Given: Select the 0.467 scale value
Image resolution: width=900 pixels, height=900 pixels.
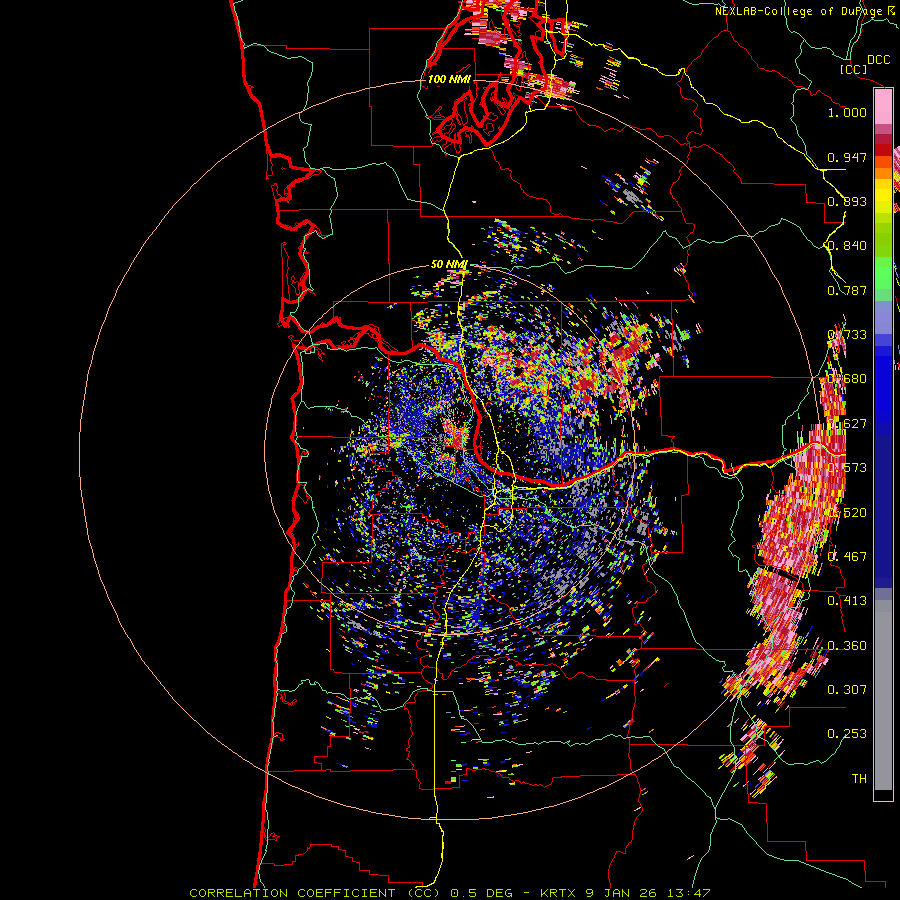Looking at the screenshot, I should tap(847, 556).
